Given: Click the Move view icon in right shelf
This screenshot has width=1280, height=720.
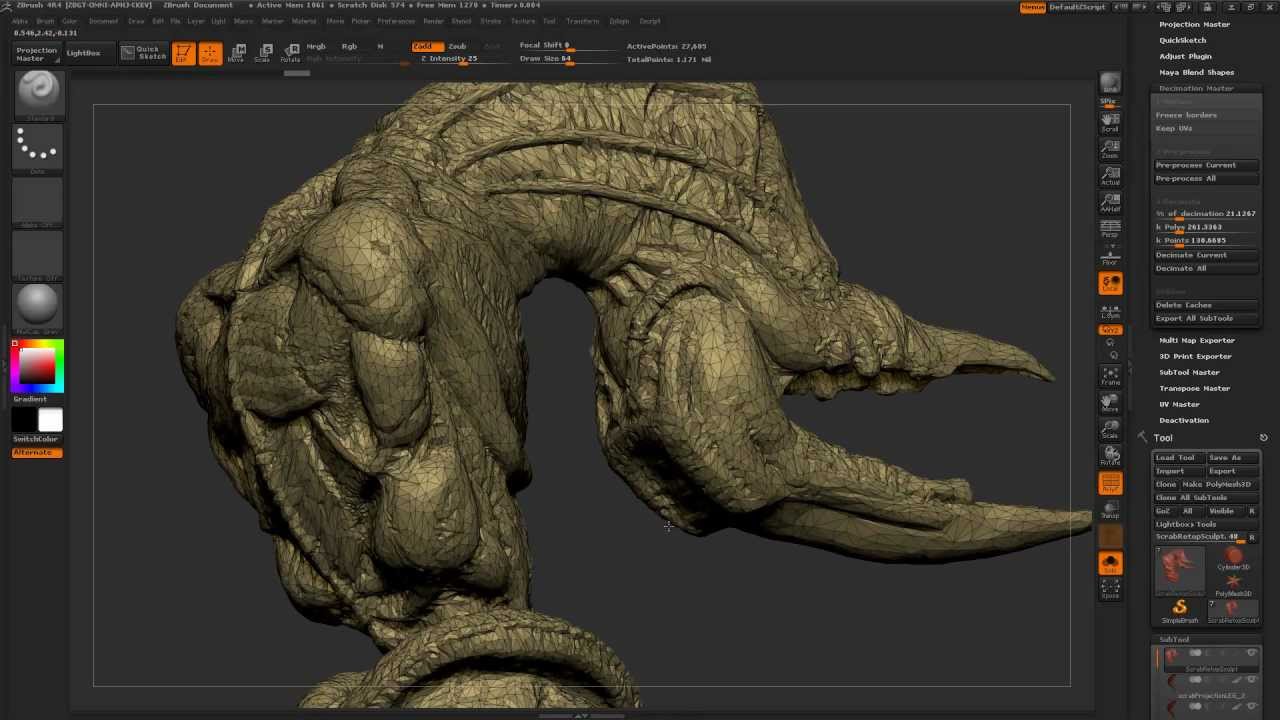Looking at the screenshot, I should point(1110,403).
